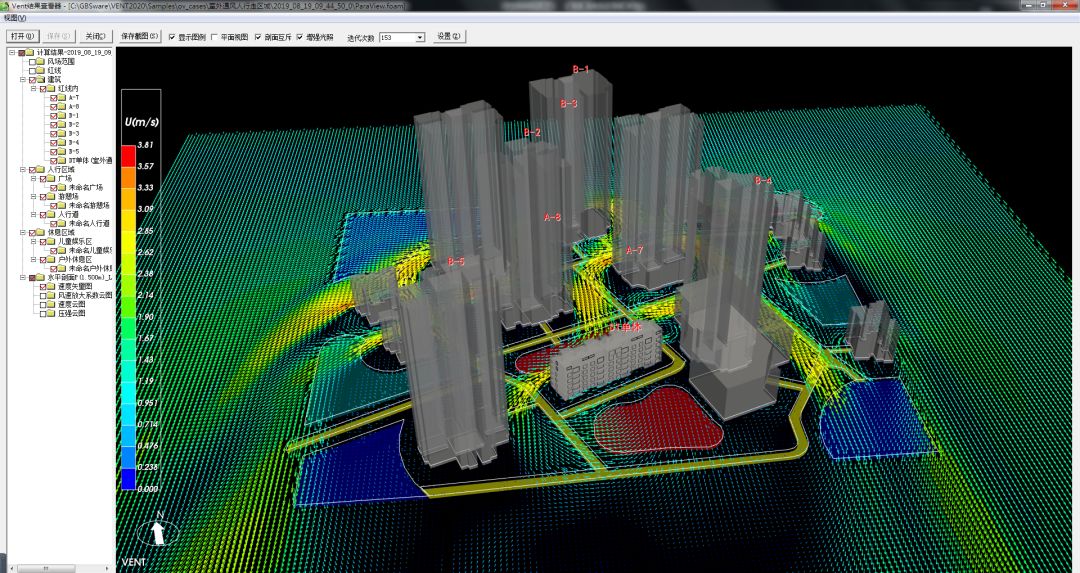This screenshot has width=1080, height=573.
Task: Click the red top segment of velocity legend
Action: (129, 155)
